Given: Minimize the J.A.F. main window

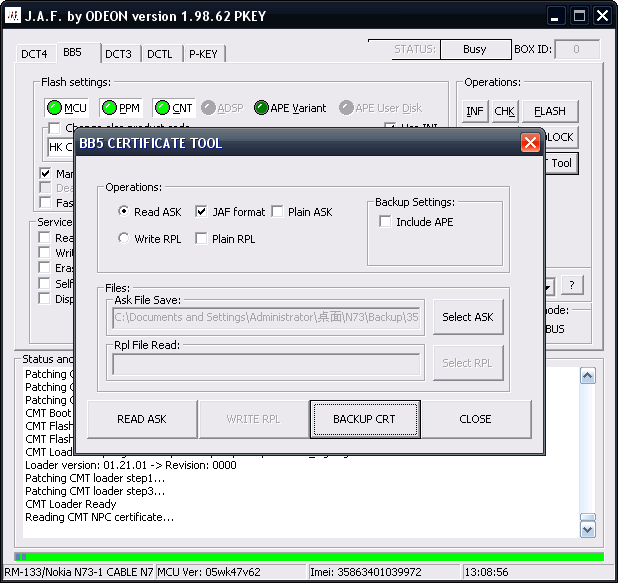Looking at the screenshot, I should coord(555,16).
